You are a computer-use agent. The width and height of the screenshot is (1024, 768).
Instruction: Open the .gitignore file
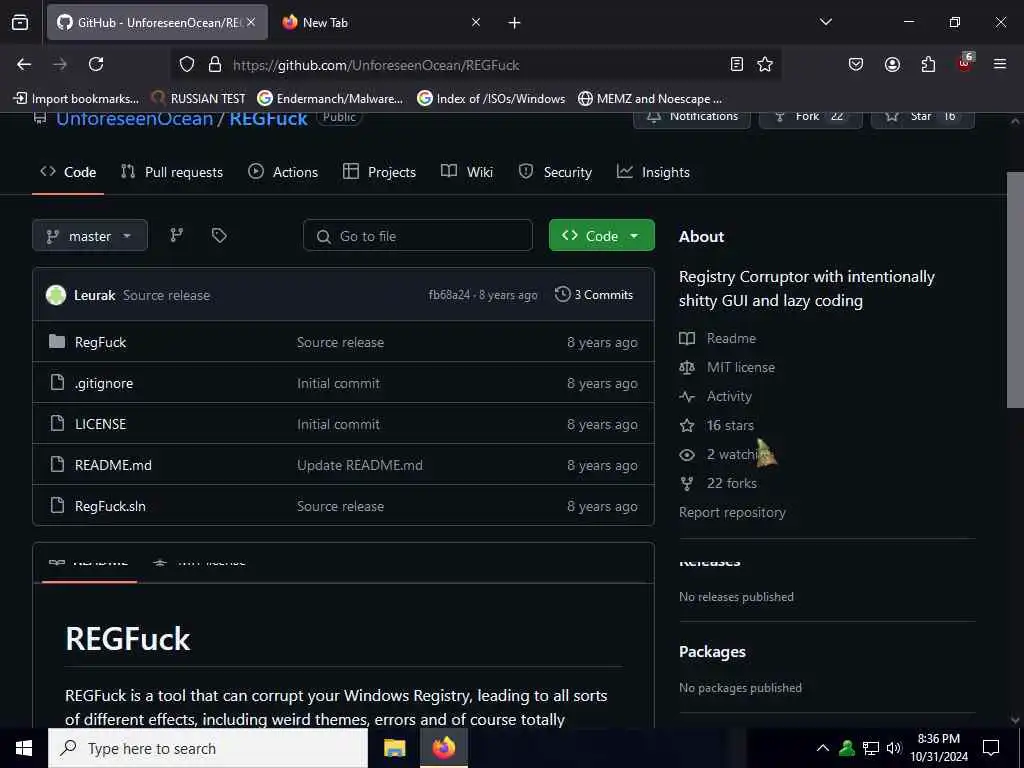point(104,383)
